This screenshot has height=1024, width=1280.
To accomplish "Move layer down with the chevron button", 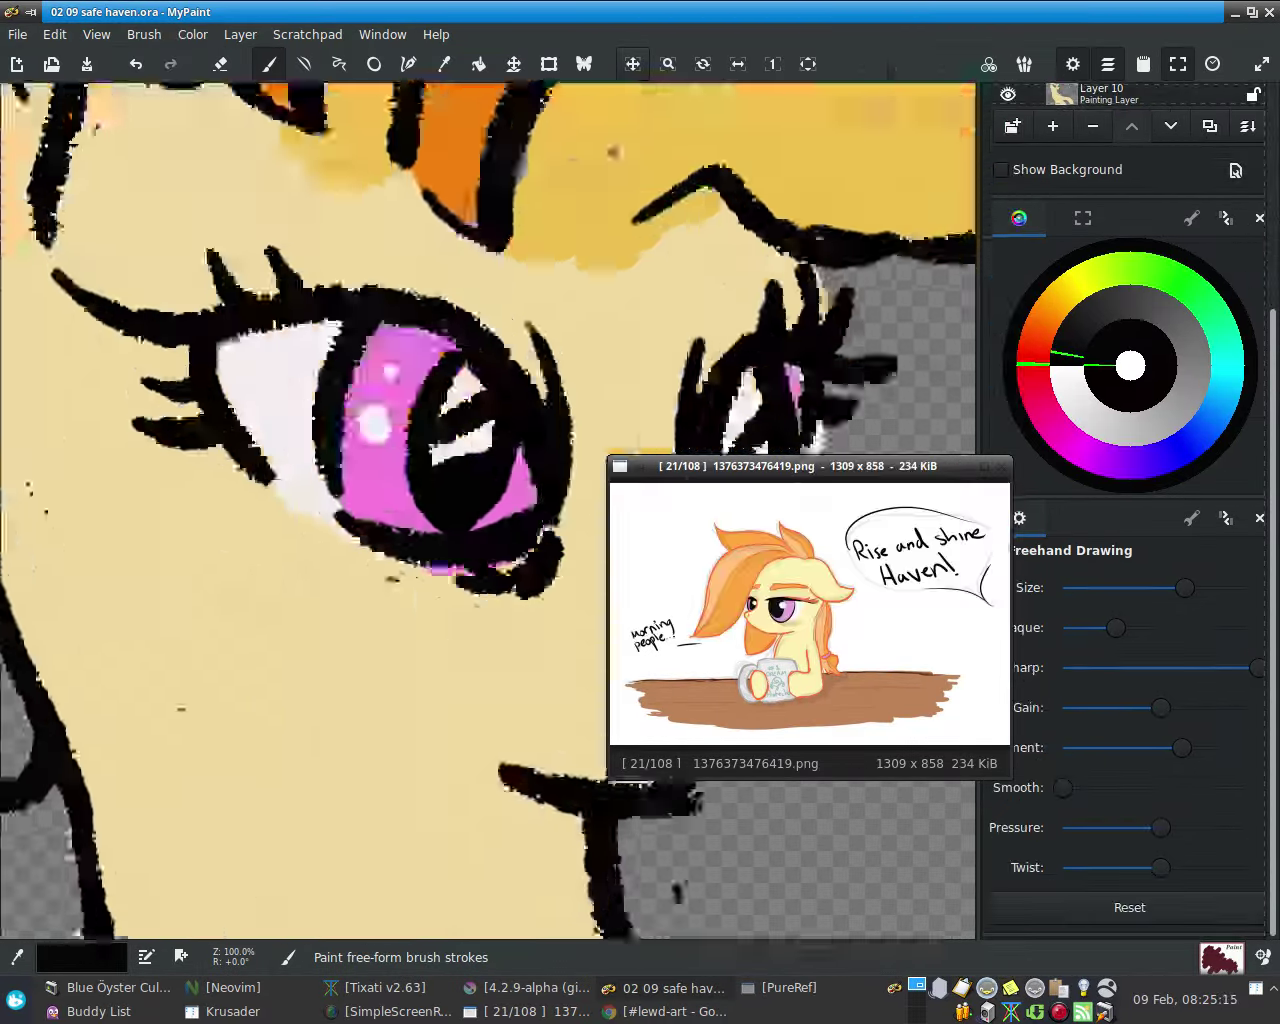I will [1171, 126].
